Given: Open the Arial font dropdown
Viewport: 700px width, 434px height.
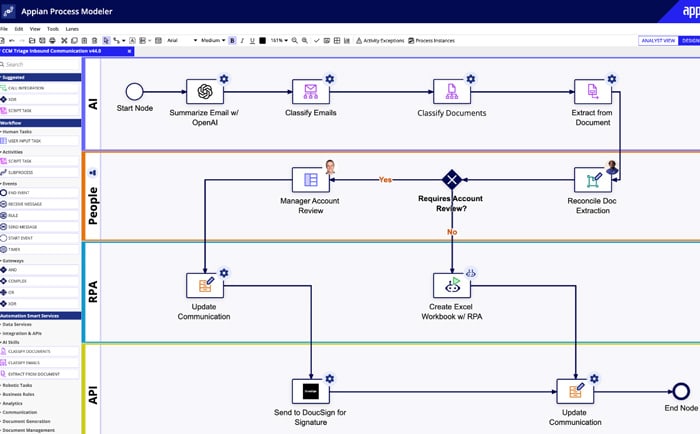Looking at the screenshot, I should pos(182,41).
